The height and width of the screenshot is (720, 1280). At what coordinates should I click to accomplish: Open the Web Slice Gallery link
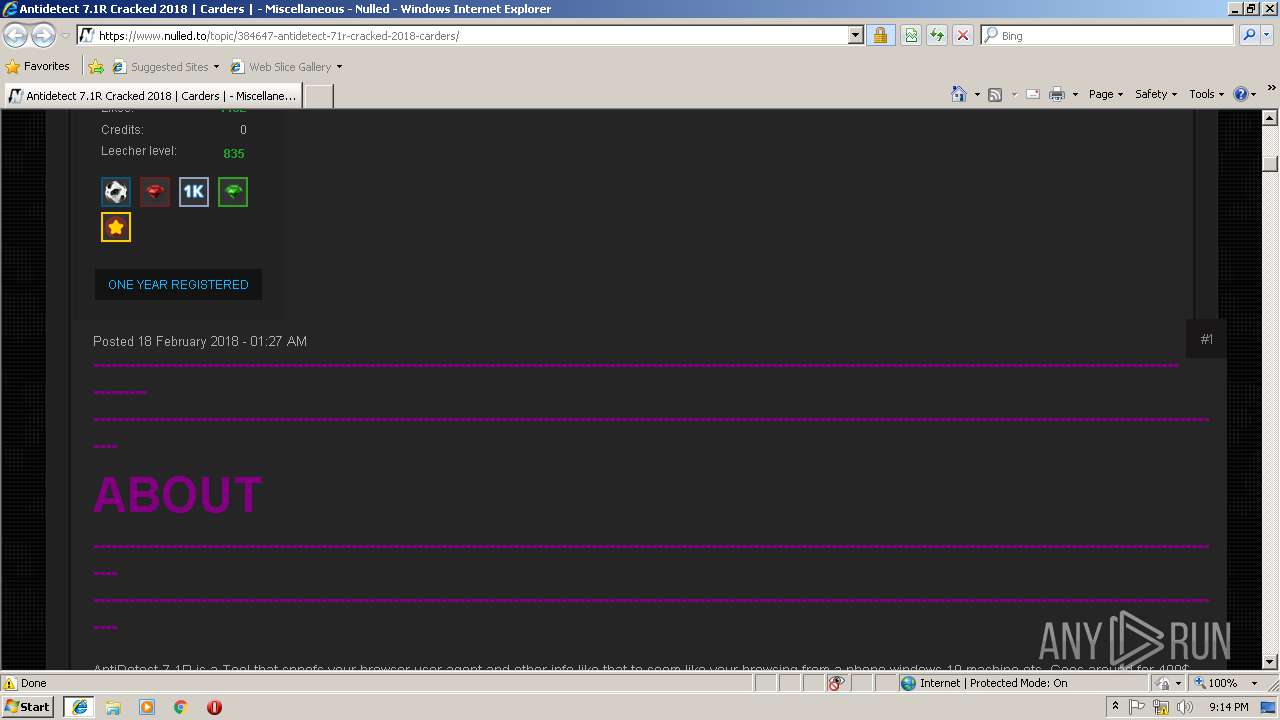[x=286, y=67]
